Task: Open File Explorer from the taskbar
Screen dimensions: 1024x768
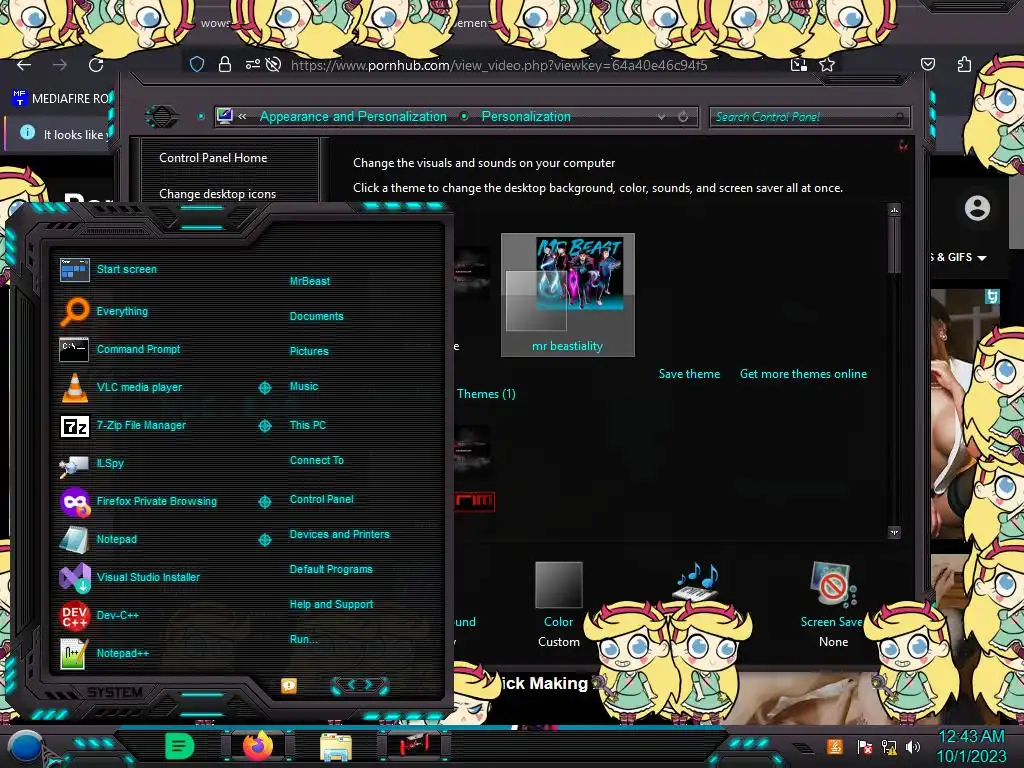Action: (336, 747)
